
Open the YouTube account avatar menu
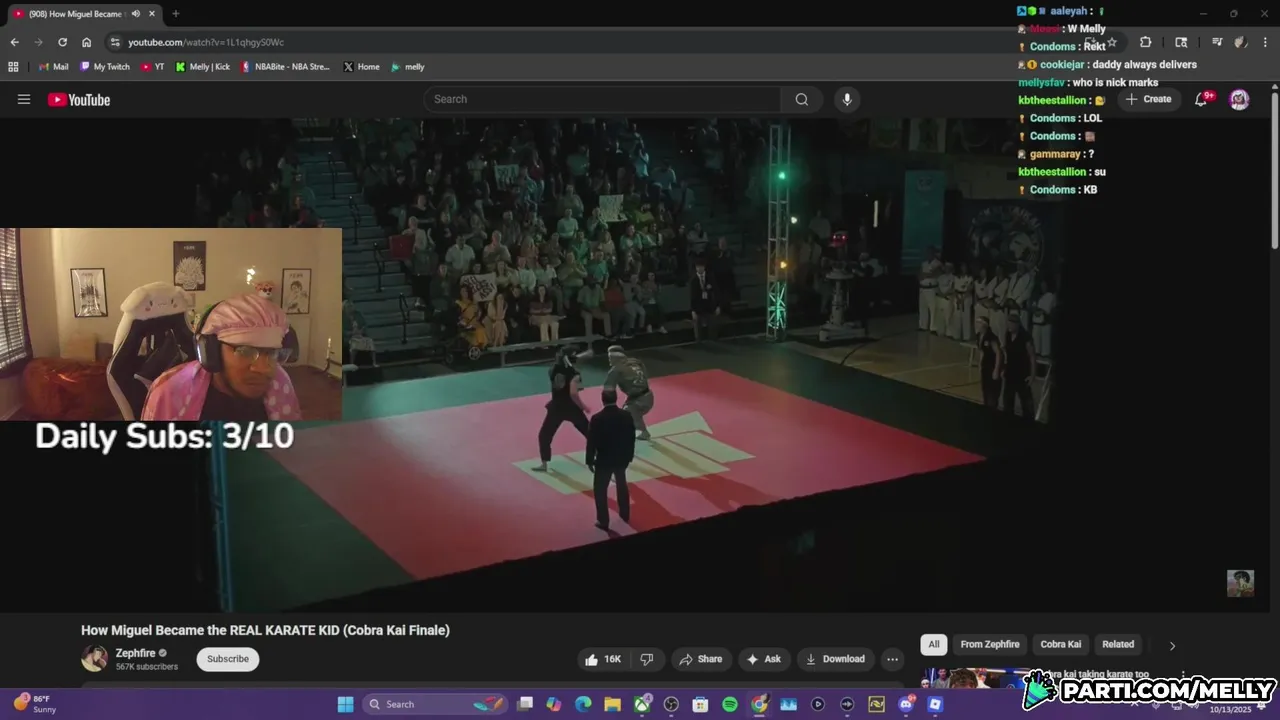coord(1239,99)
